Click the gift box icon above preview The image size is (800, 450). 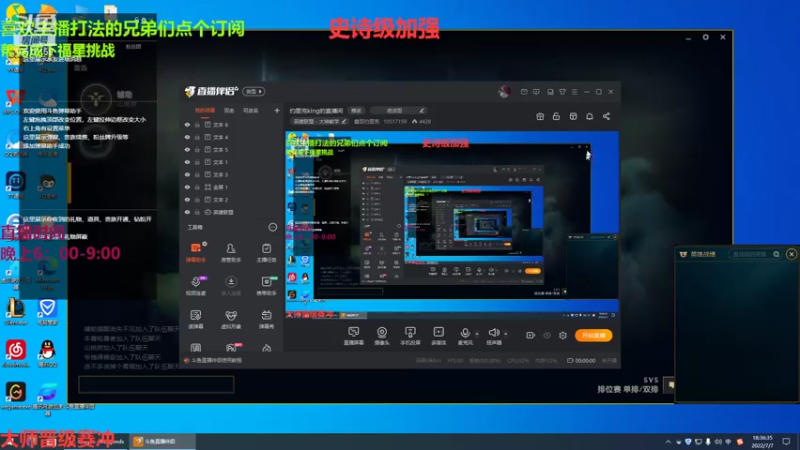click(540, 116)
